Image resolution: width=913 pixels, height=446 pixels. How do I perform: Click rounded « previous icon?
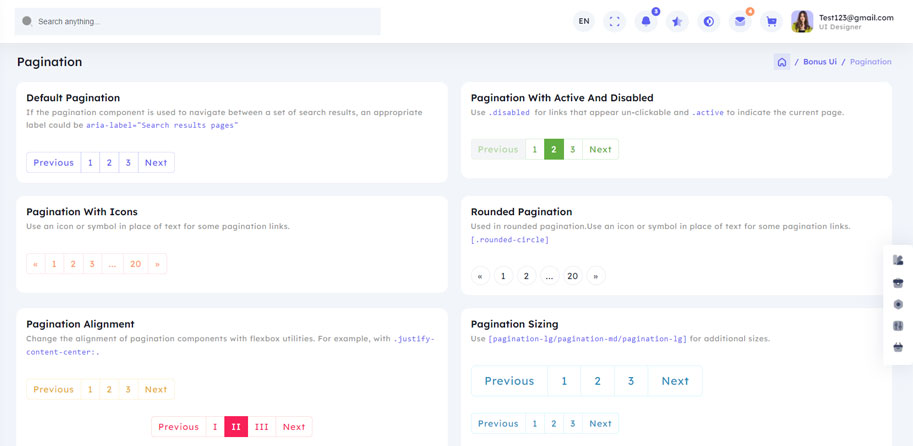pos(480,276)
